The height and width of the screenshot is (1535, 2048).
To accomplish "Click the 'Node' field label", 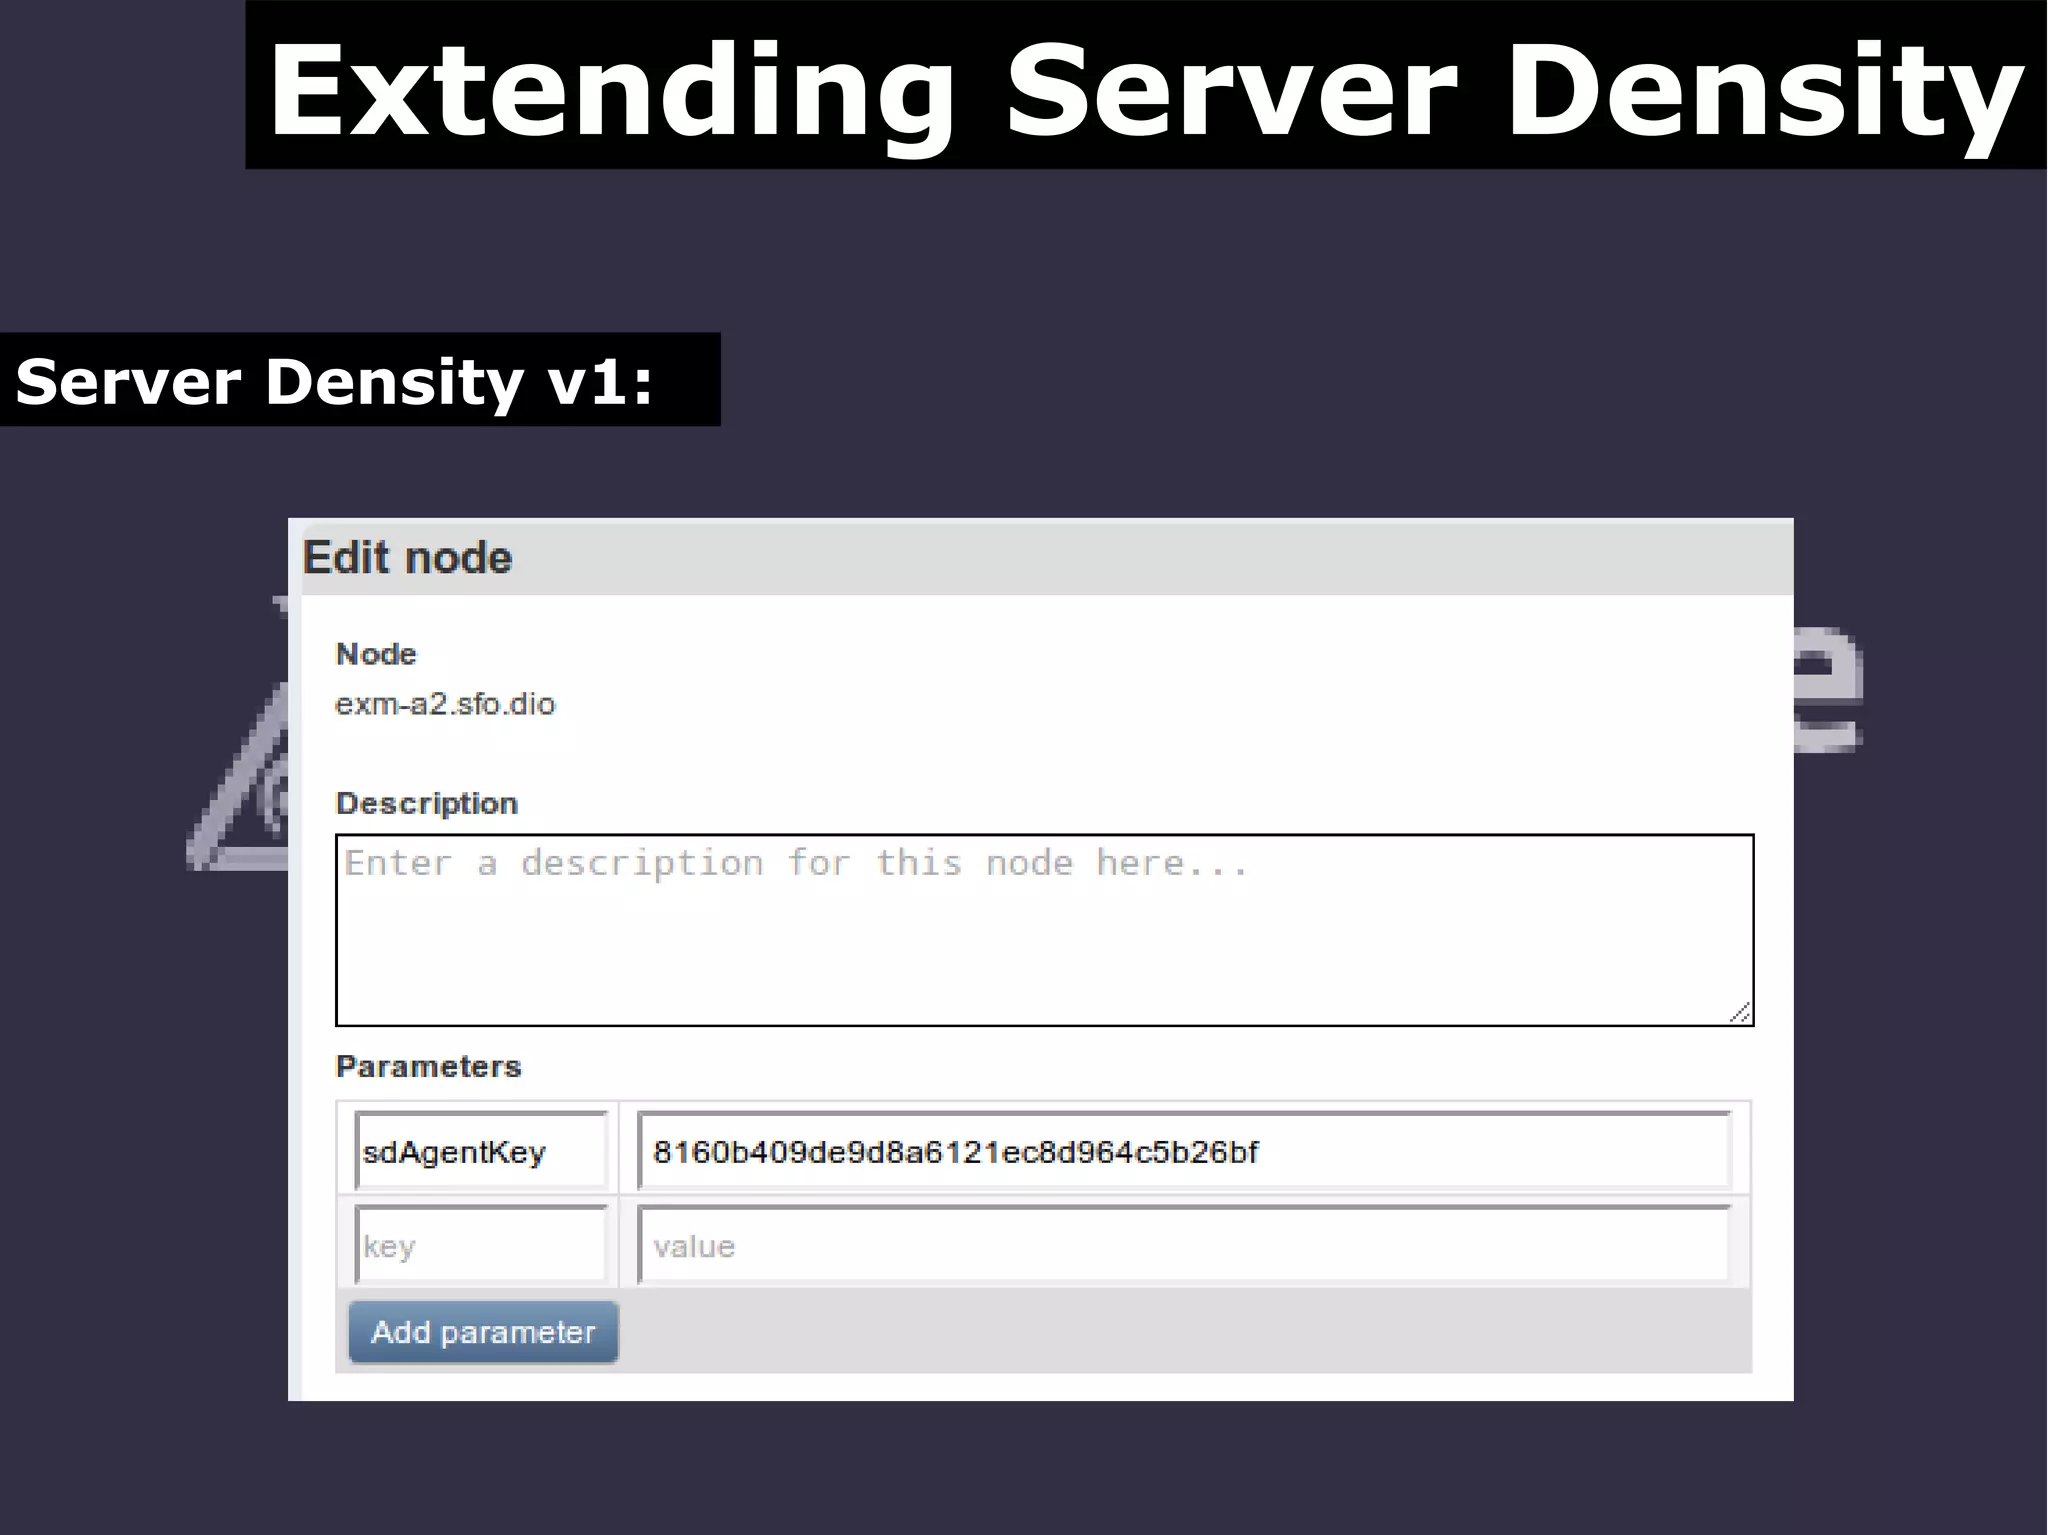I will (x=376, y=654).
